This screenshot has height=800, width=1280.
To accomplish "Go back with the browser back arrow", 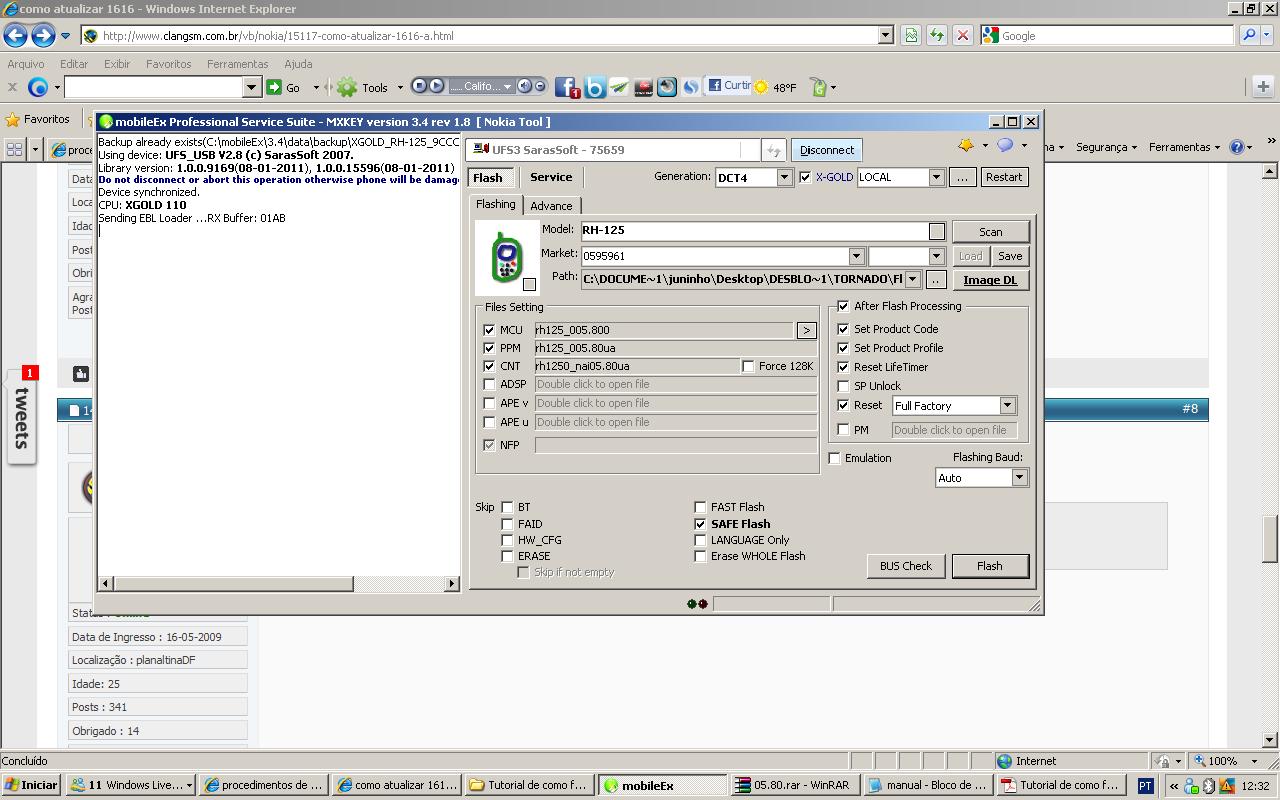I will pos(15,36).
